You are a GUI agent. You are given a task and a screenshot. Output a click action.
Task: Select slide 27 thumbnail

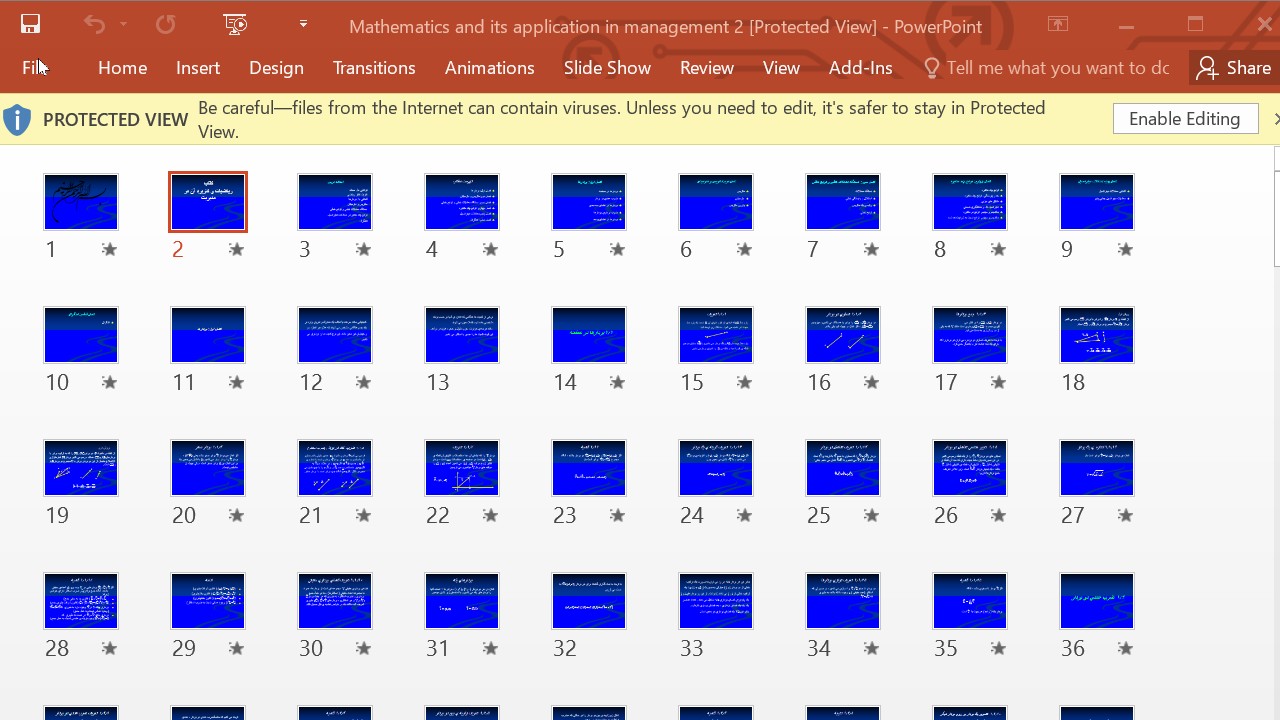pos(1097,468)
